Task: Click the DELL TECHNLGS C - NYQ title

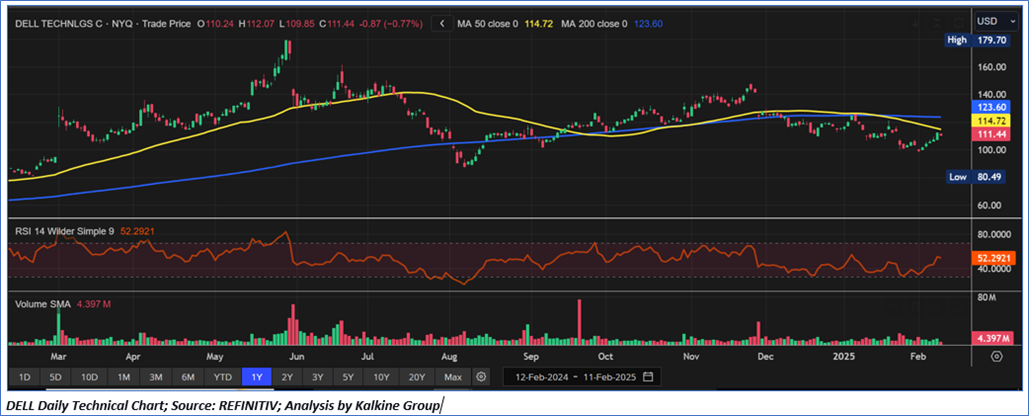Action: (x=74, y=24)
